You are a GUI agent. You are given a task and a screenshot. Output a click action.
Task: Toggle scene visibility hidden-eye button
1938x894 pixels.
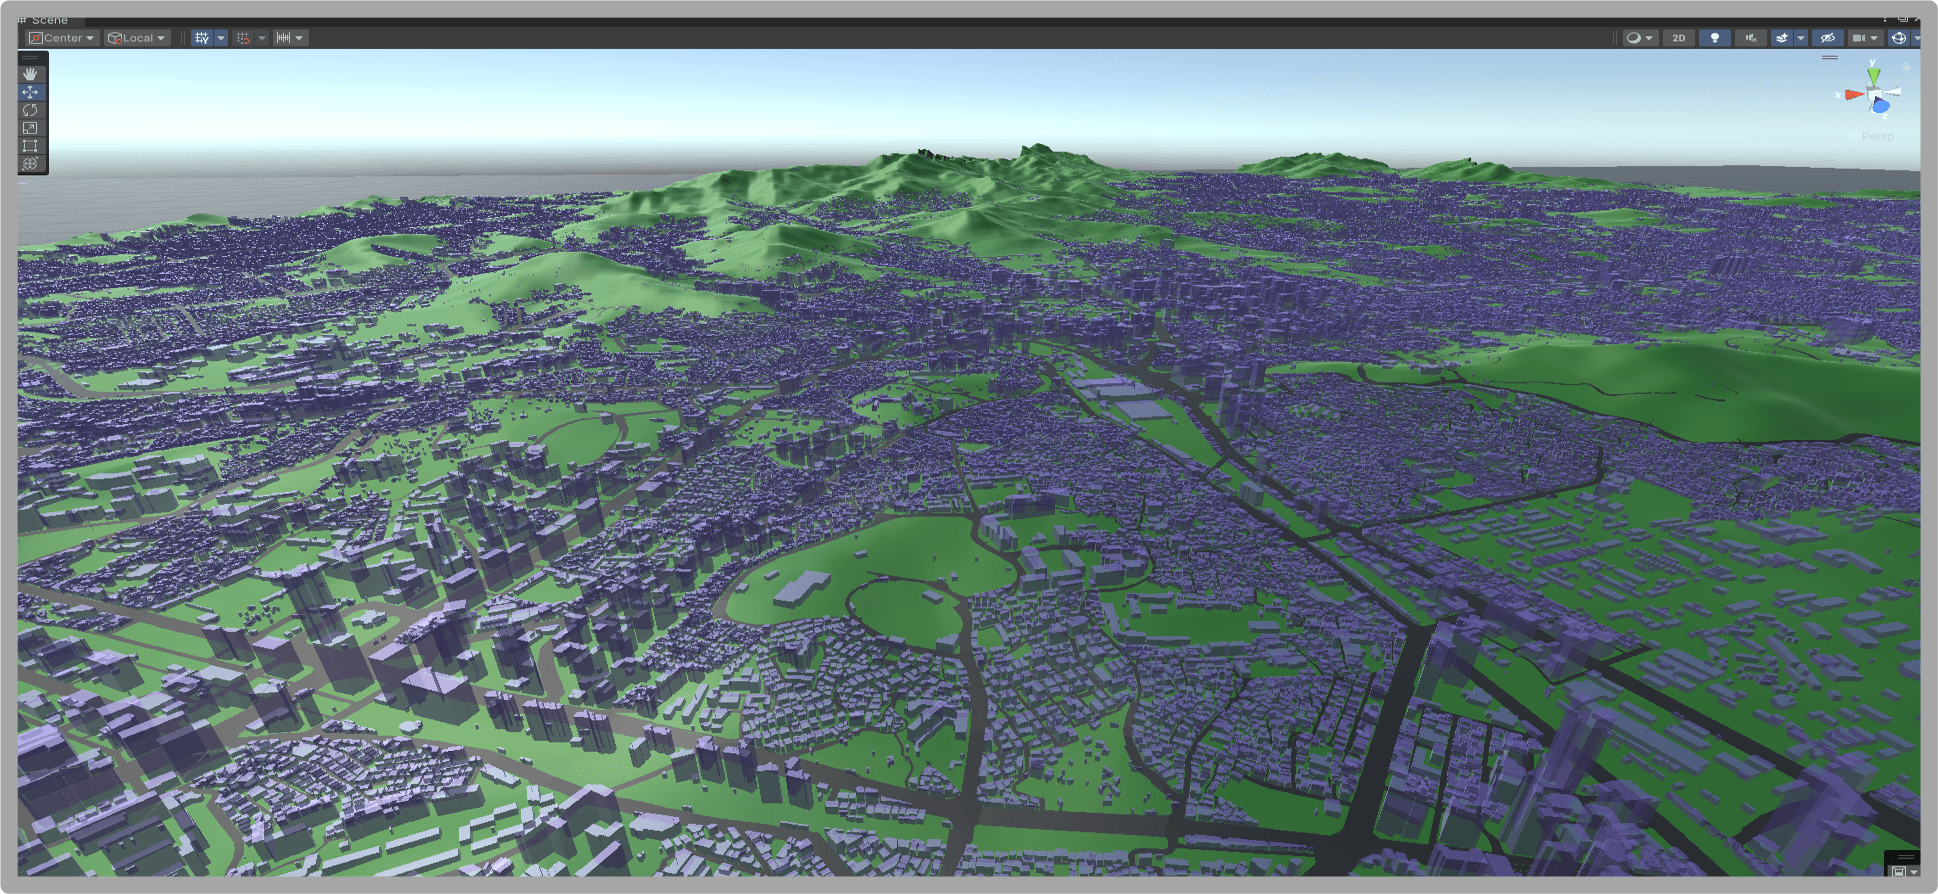(1827, 38)
